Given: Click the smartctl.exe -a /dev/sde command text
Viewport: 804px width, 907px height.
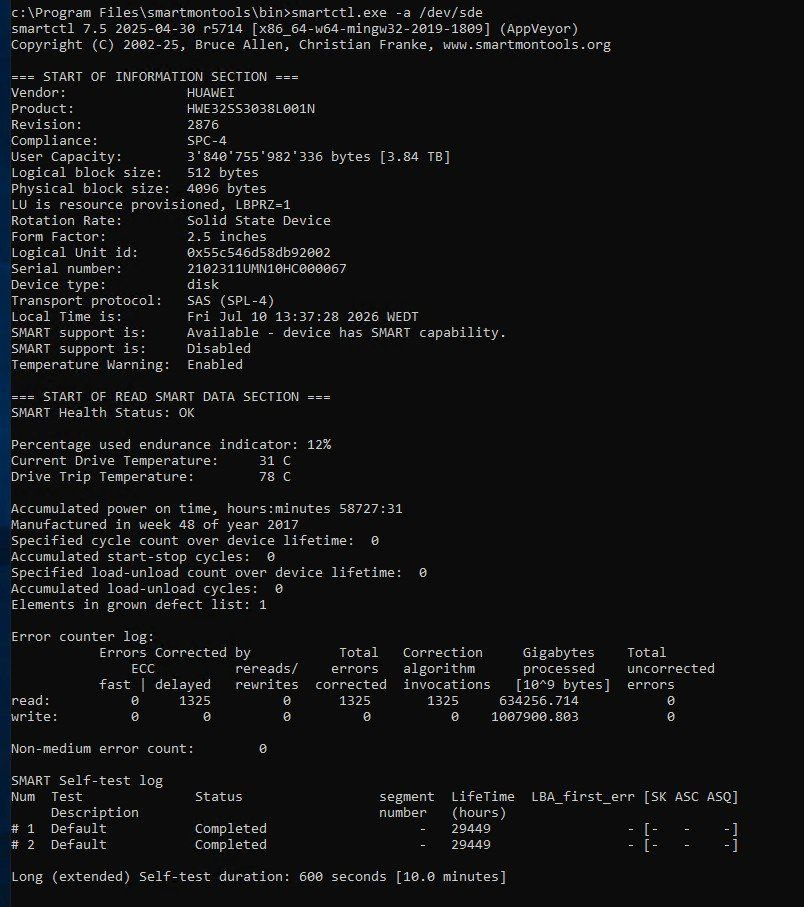Looking at the screenshot, I should (387, 12).
